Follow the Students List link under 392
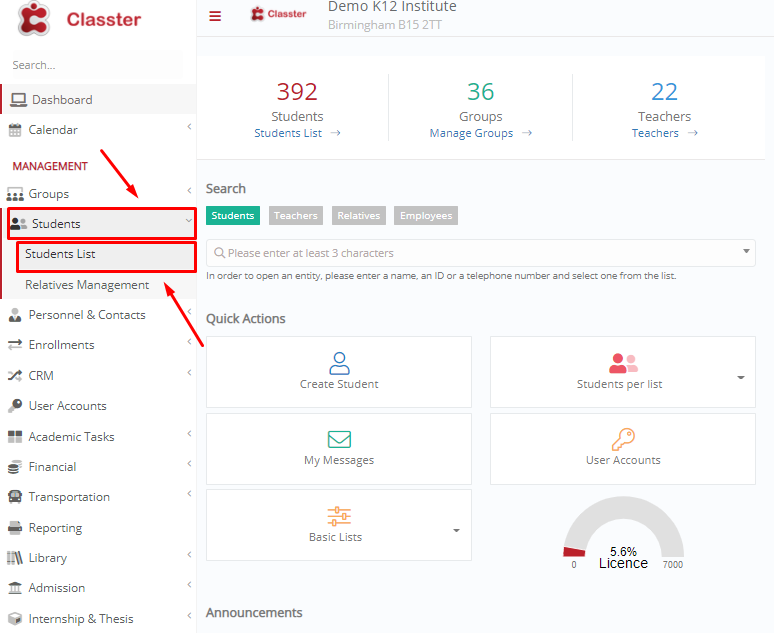774x633 pixels. (x=288, y=133)
